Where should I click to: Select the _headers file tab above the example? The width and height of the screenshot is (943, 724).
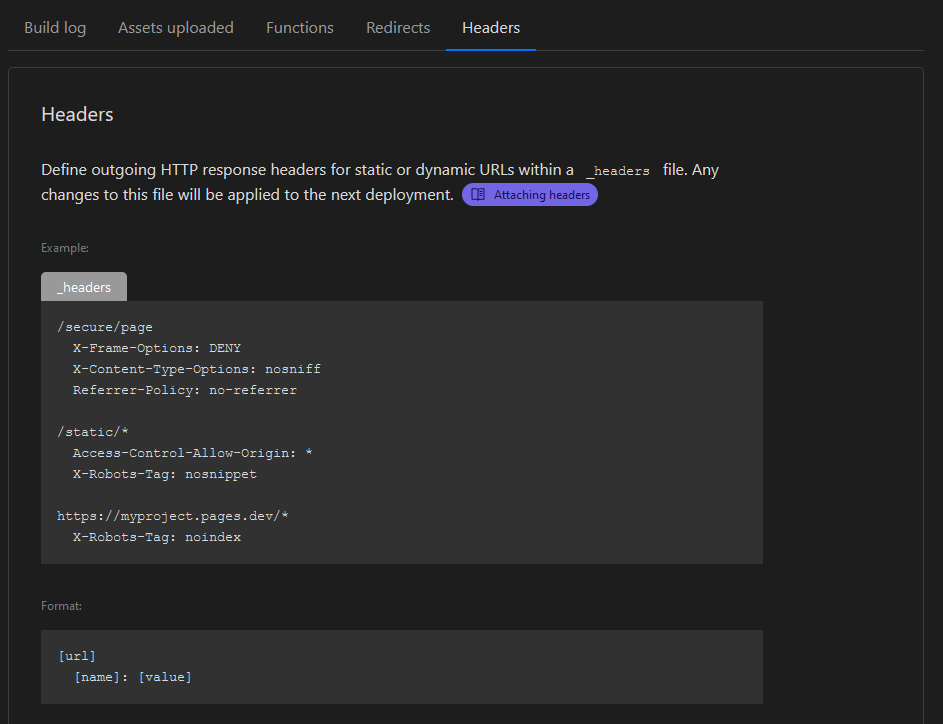click(84, 287)
